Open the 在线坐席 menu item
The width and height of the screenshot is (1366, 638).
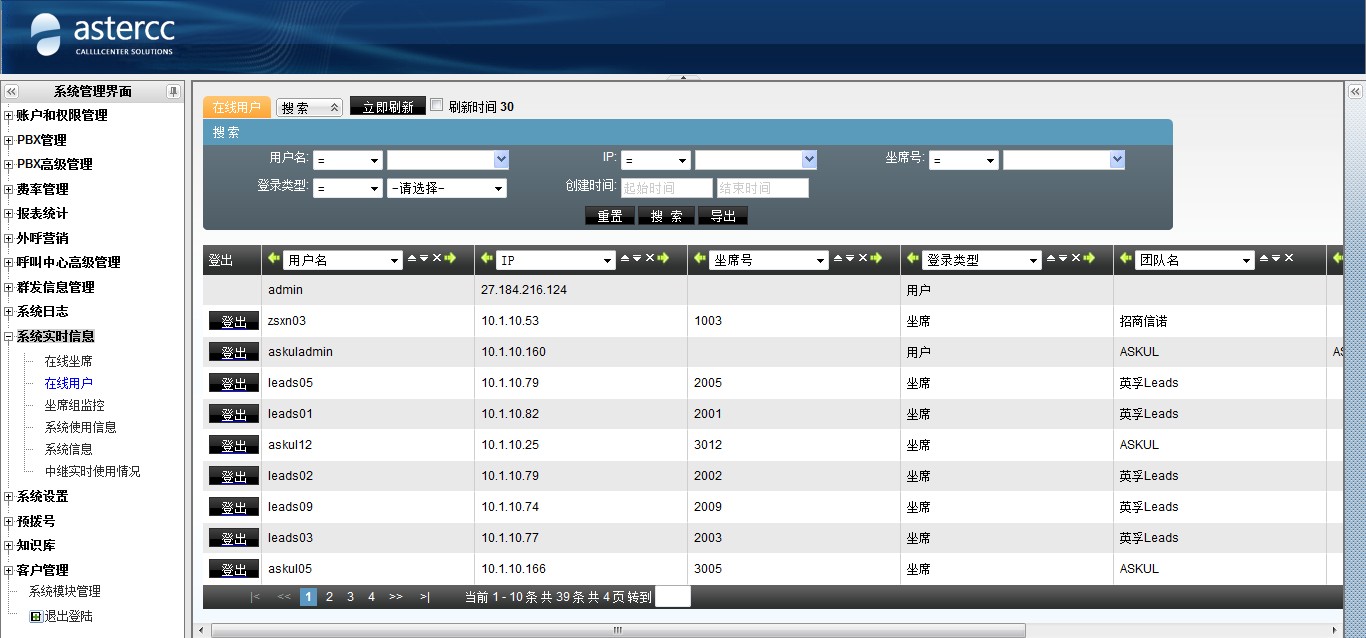pyautogui.click(x=68, y=361)
